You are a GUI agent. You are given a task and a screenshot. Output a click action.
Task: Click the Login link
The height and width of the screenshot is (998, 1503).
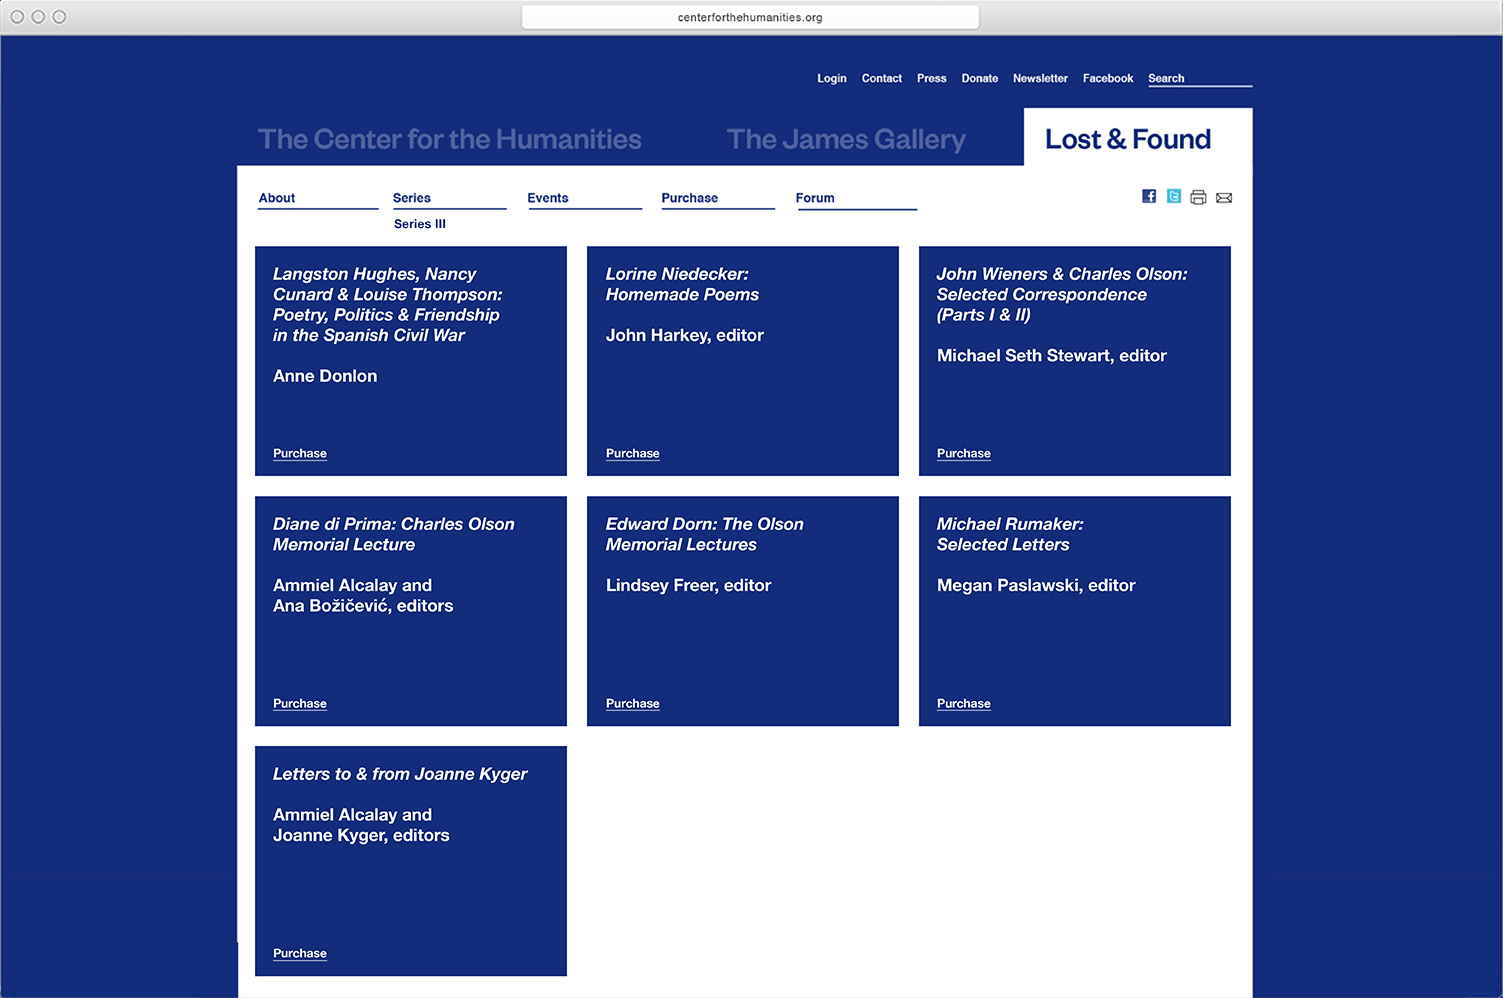[832, 78]
